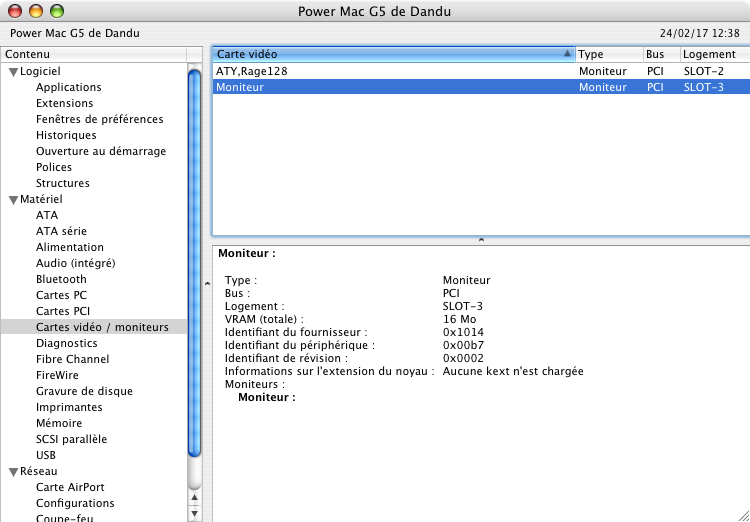Viewport: 750px width, 522px height.
Task: Click the window resize grip corner
Action: point(743,515)
